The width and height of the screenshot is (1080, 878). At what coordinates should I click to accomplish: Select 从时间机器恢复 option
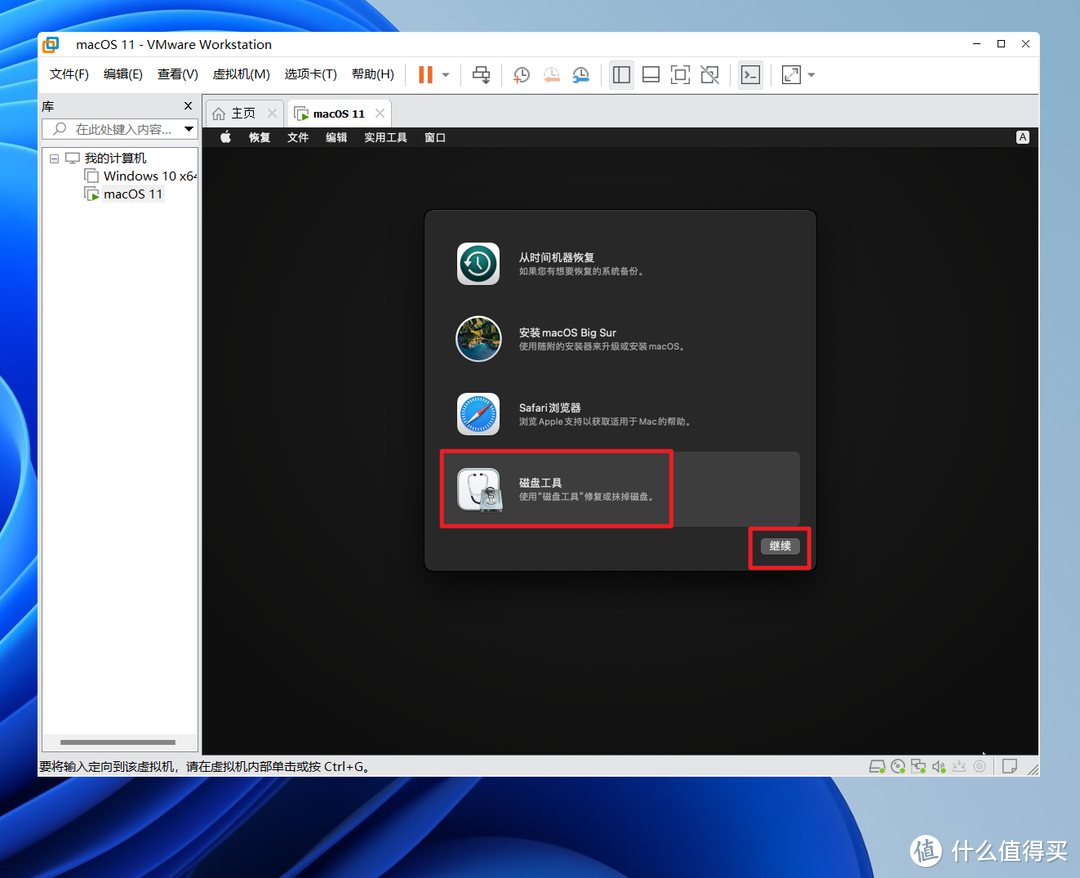pos(620,264)
